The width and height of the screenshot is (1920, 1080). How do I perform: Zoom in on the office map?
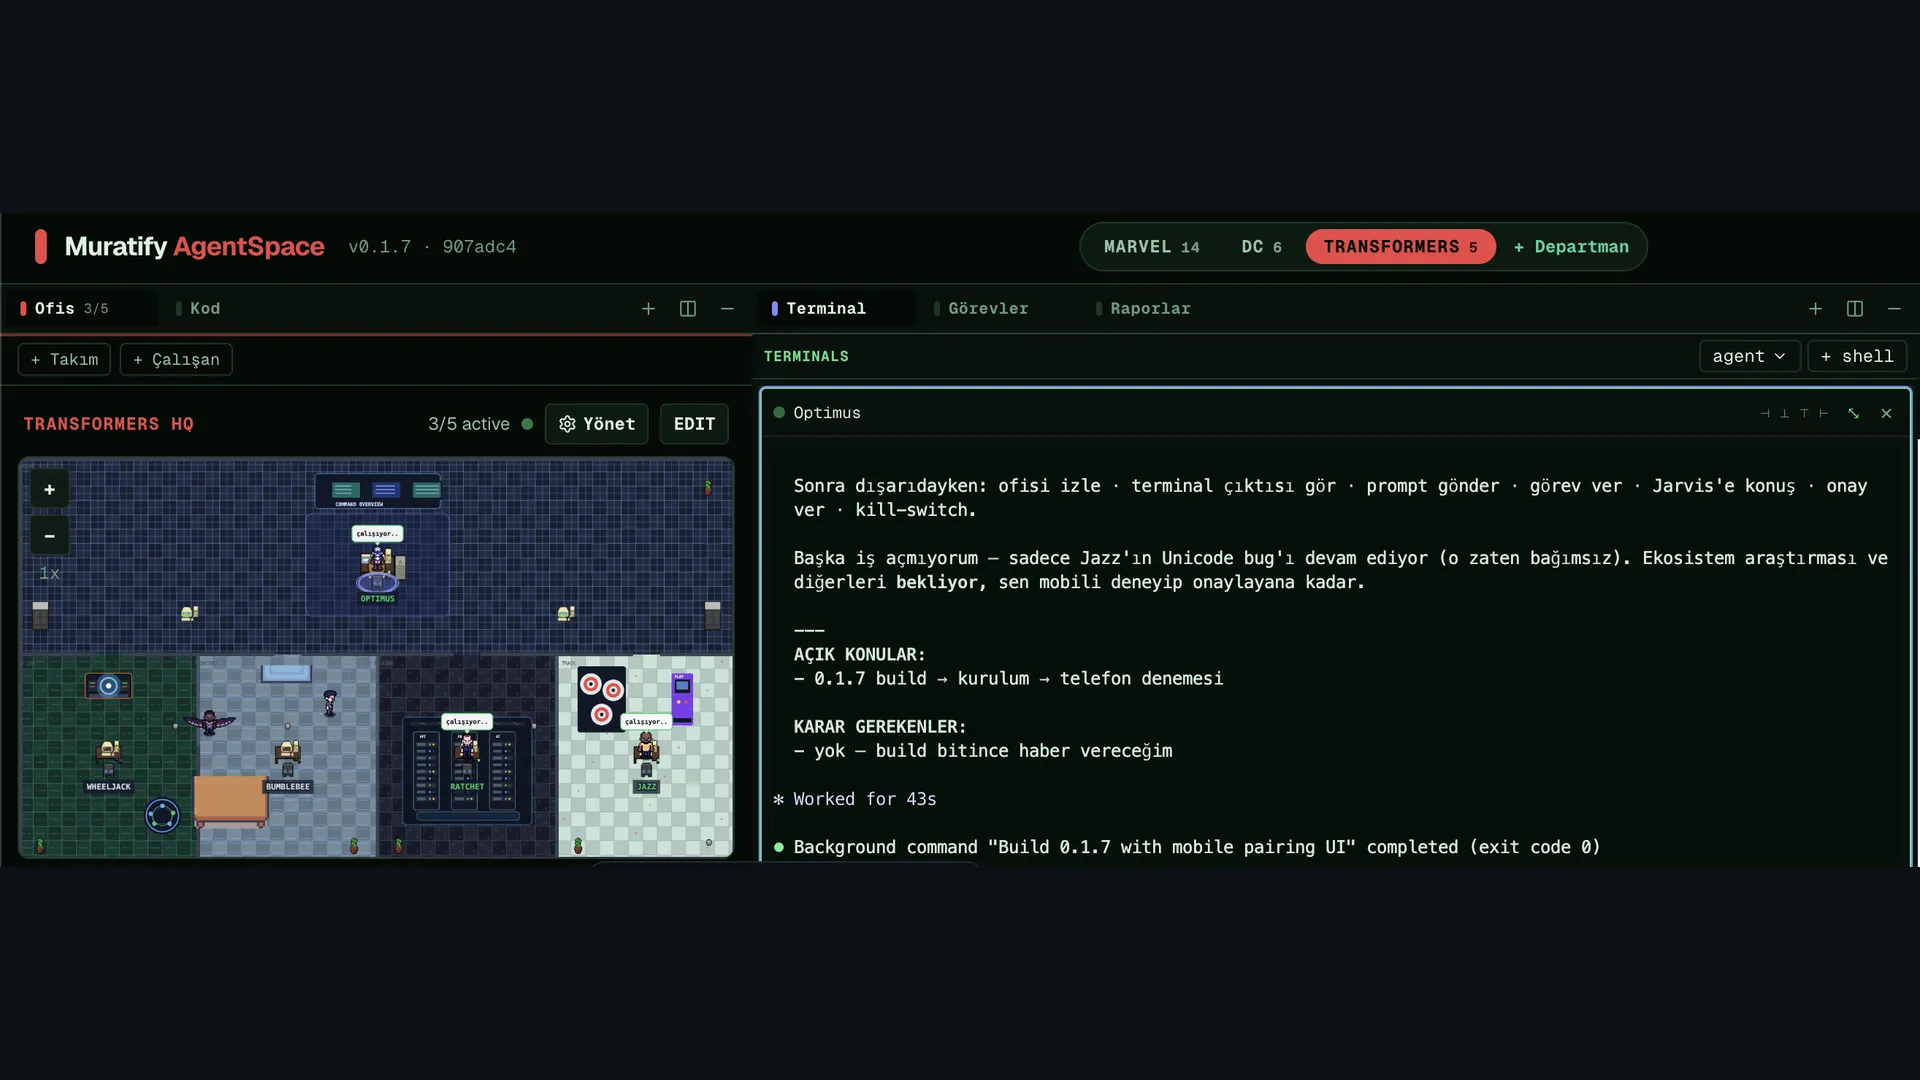49,490
